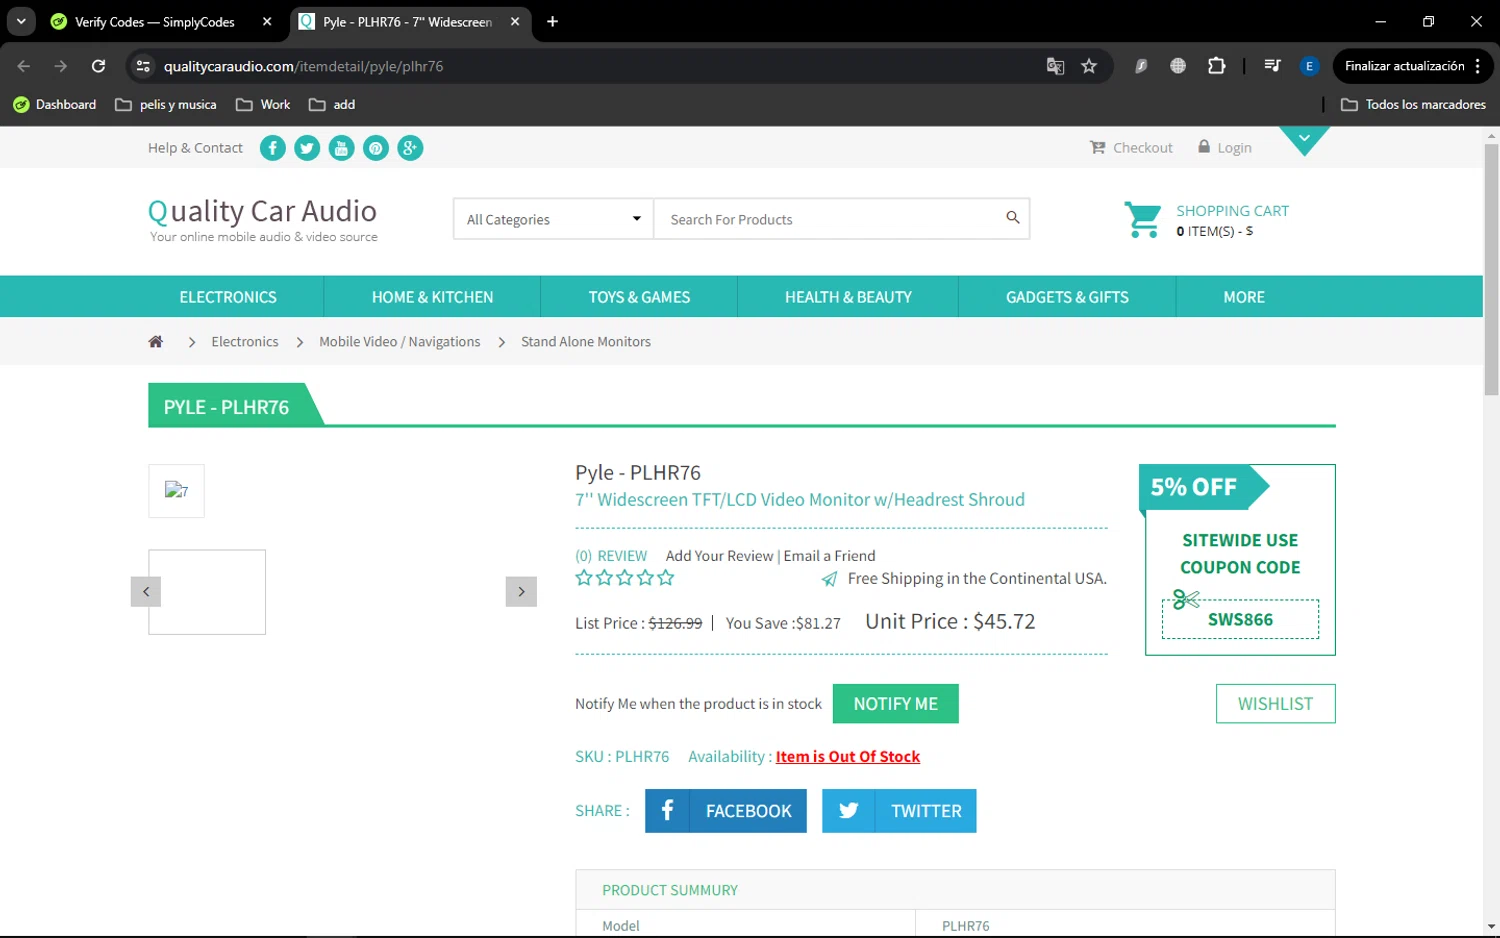
Task: Open a new browser tab with plus
Action: 552,21
